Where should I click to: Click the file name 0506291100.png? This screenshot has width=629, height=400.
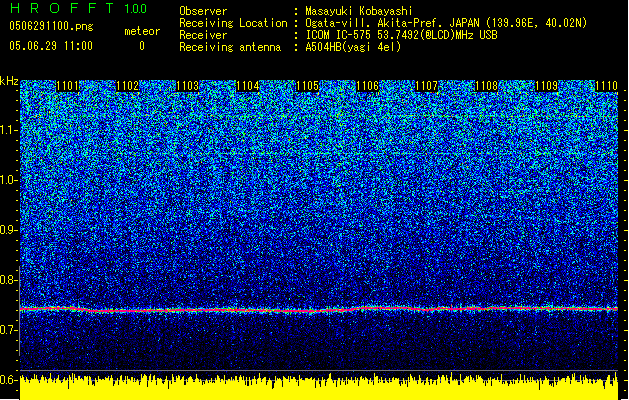click(x=51, y=26)
